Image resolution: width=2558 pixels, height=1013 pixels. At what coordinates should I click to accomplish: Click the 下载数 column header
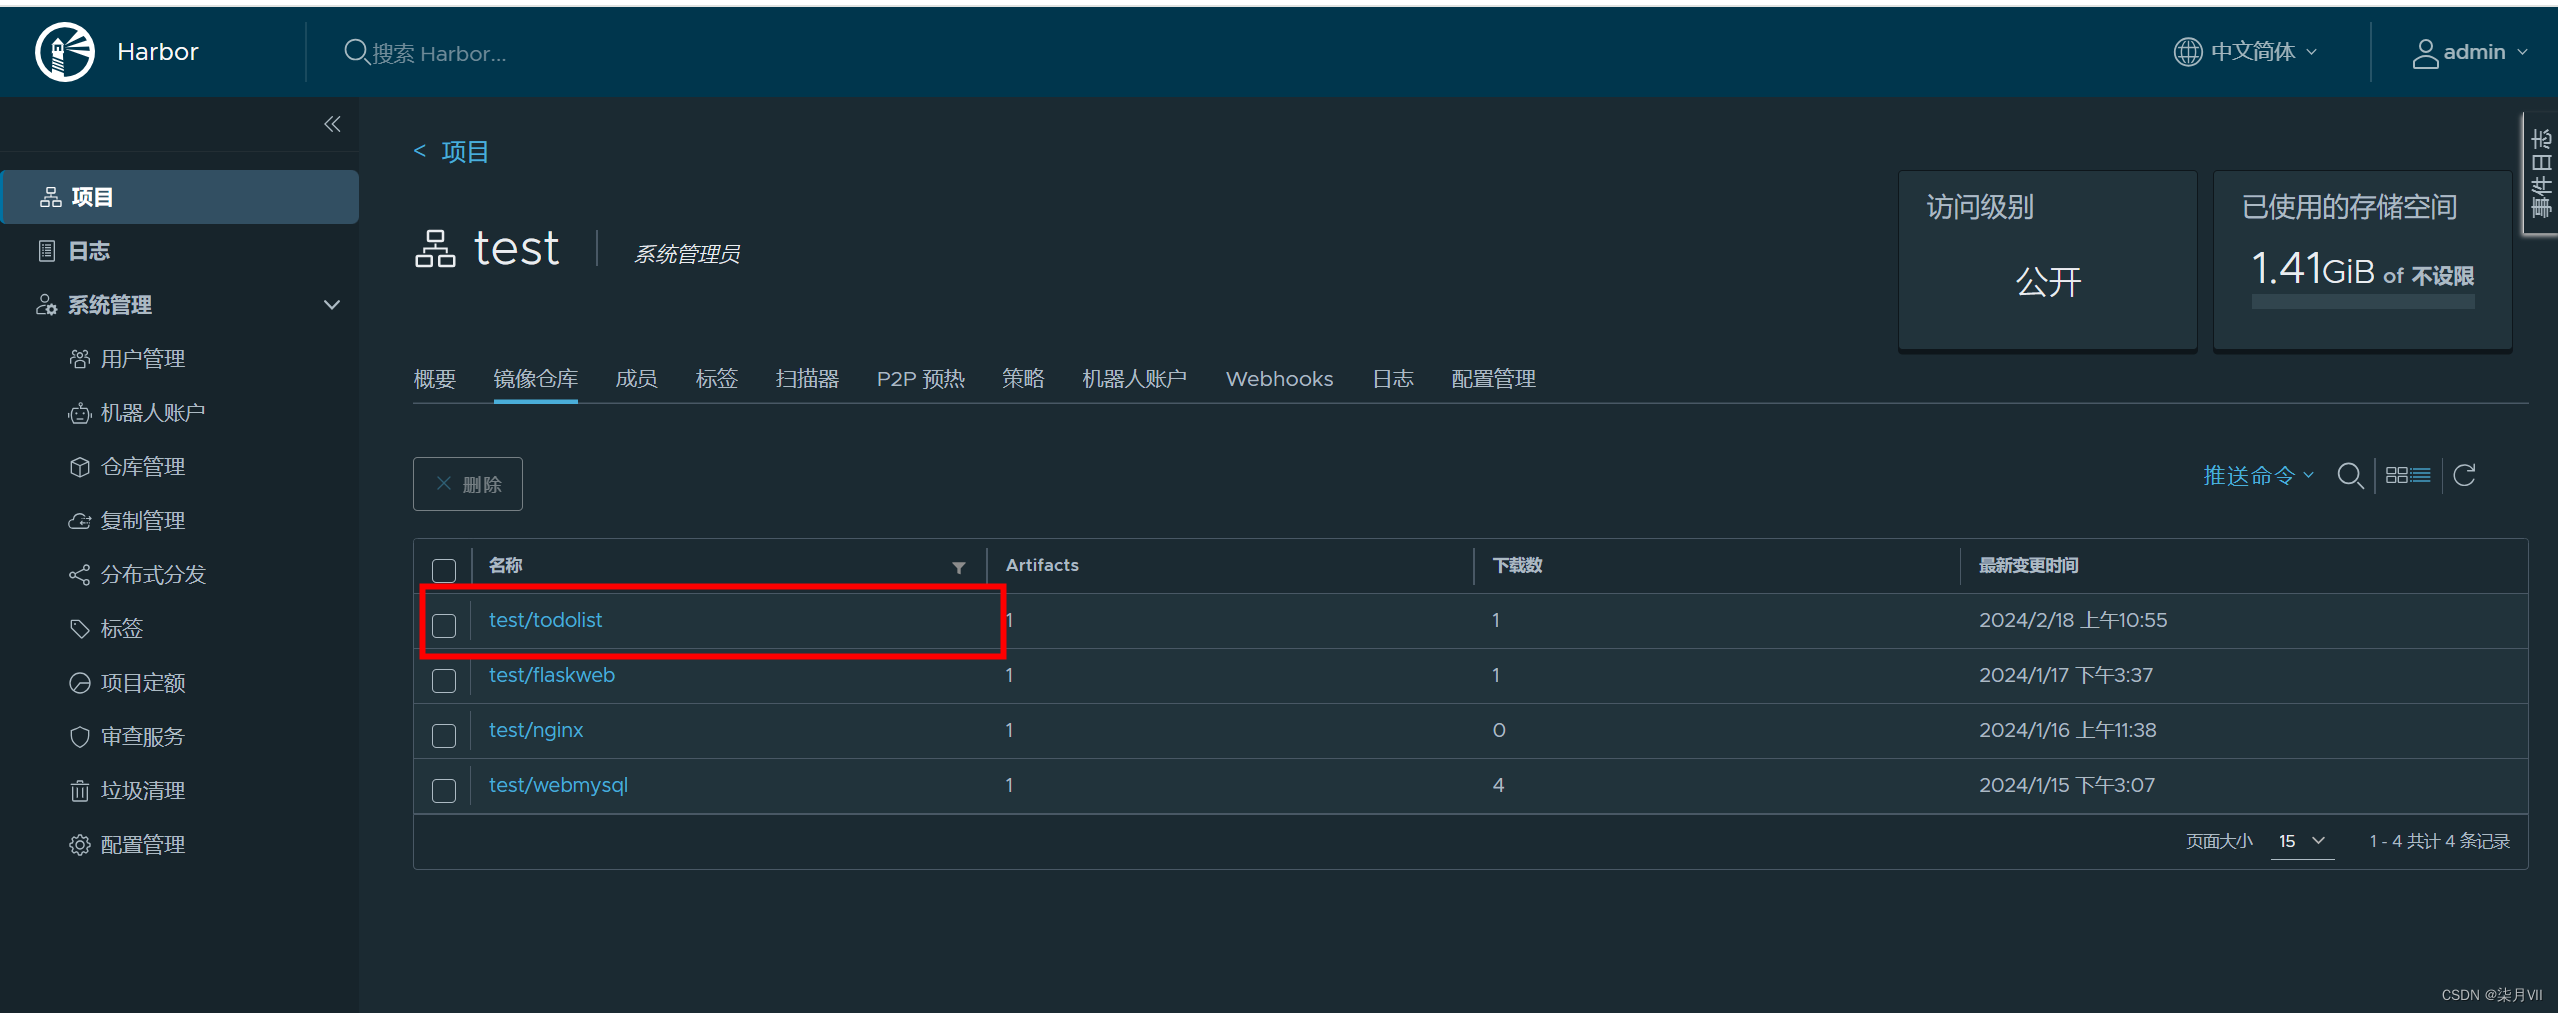pyautogui.click(x=1517, y=566)
